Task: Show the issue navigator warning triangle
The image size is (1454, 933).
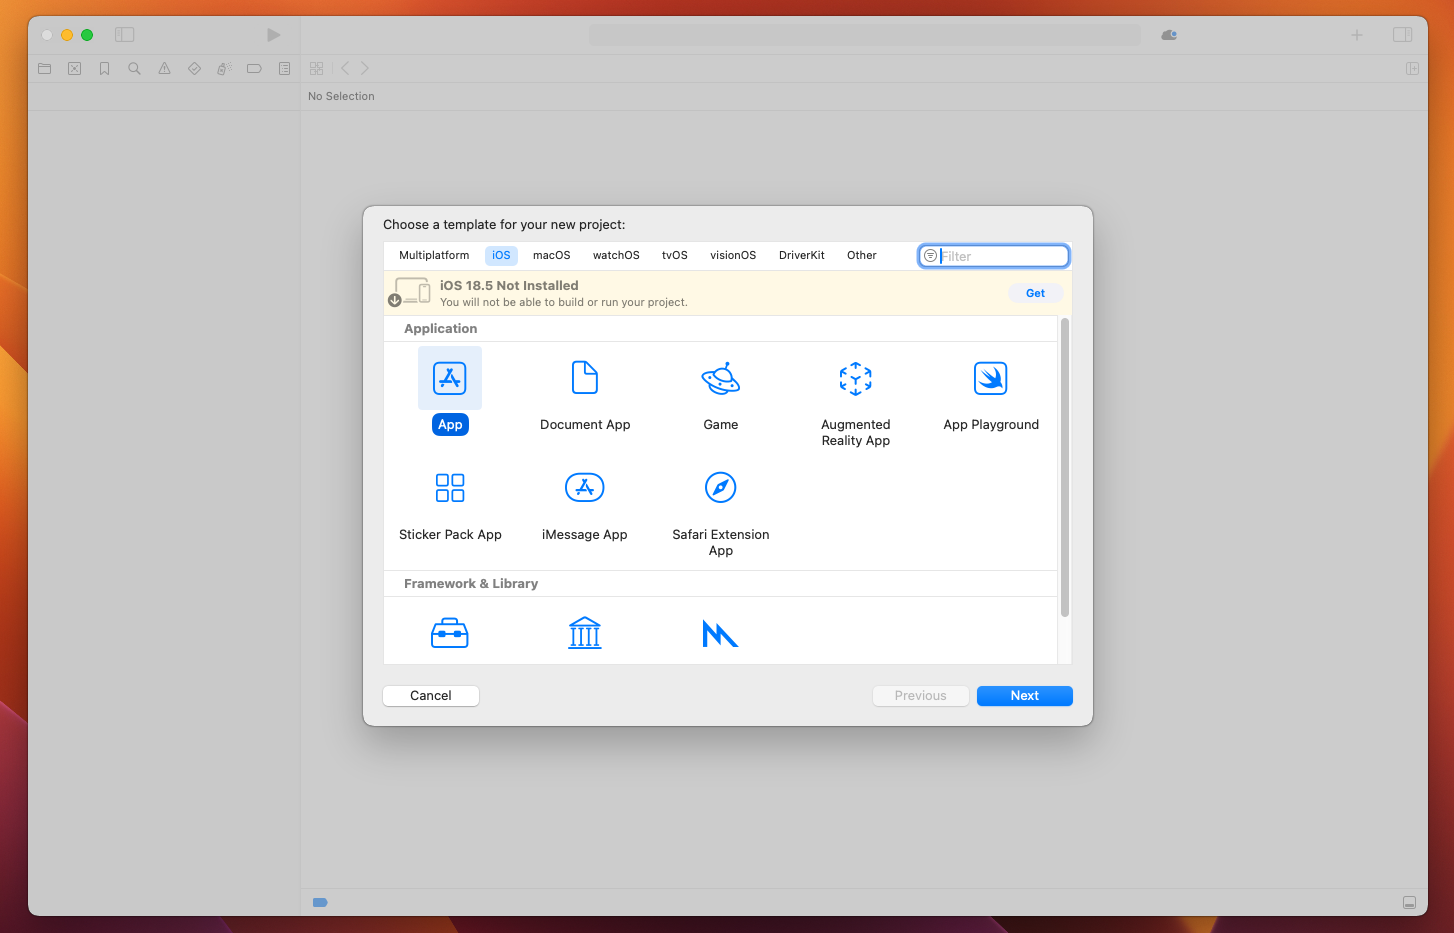Action: click(164, 68)
